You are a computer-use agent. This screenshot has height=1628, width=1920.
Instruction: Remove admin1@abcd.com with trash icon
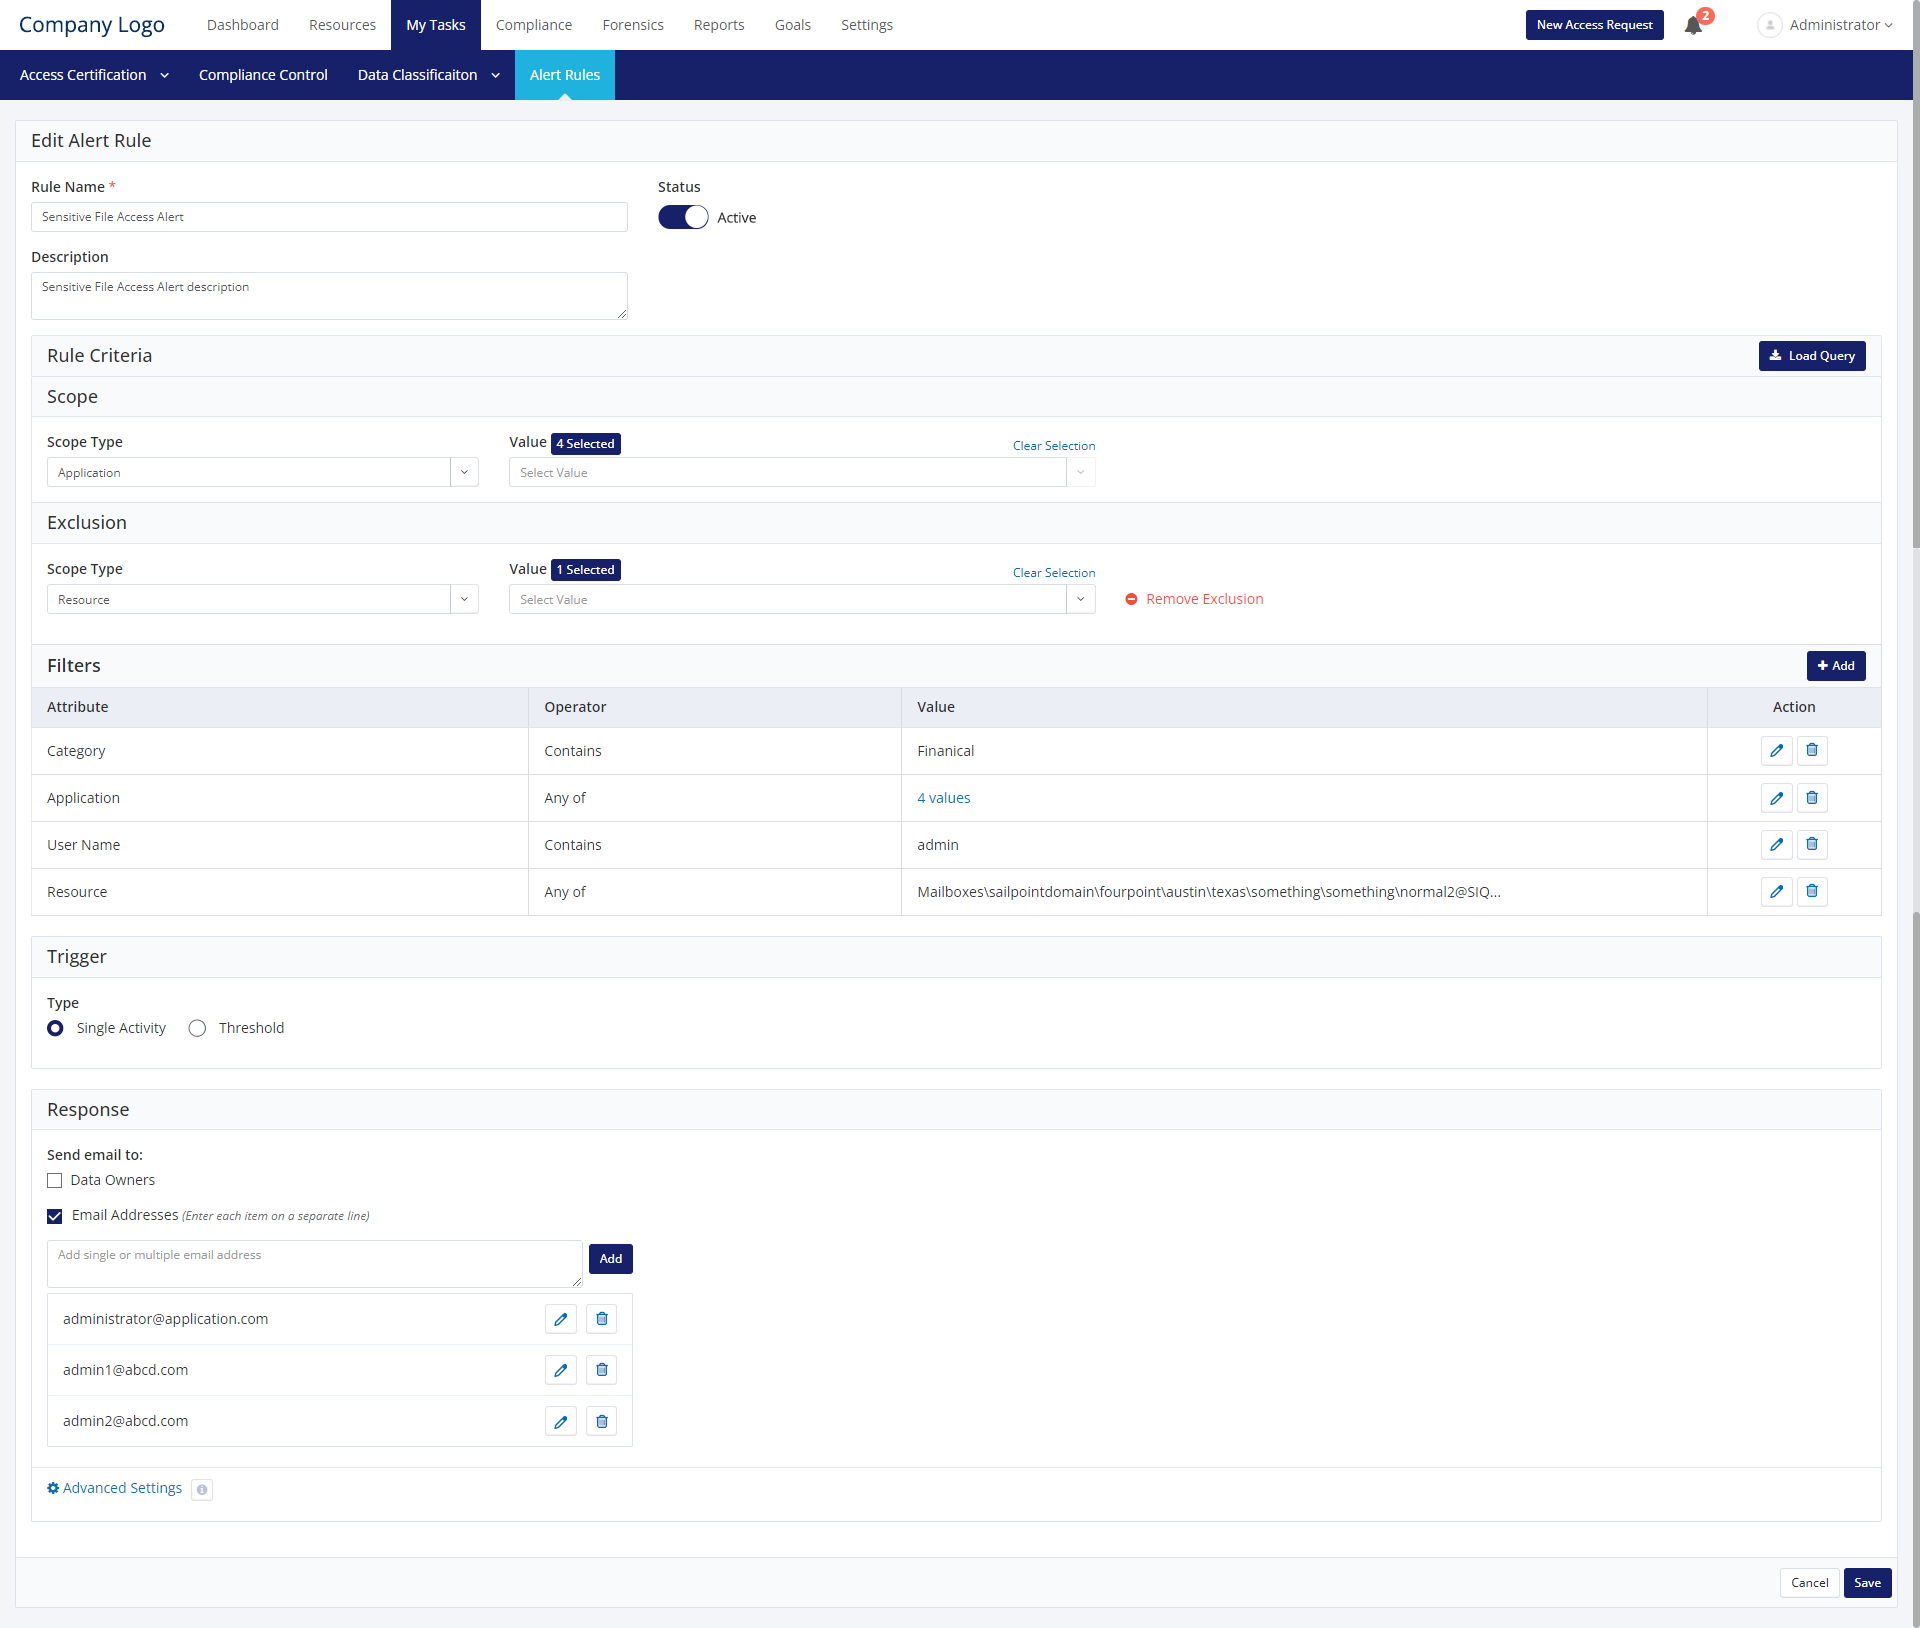[602, 1370]
